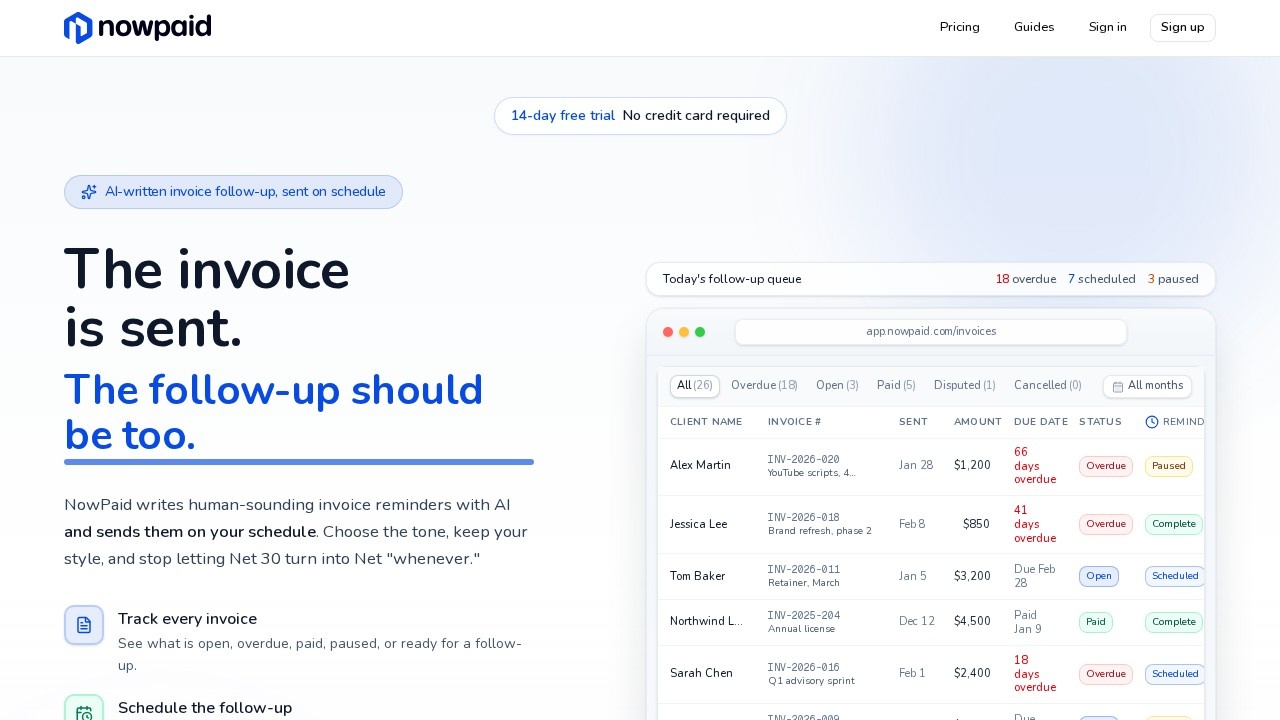
Task: Click the Overdue status badge for Sarah Chen
Action: click(1106, 674)
